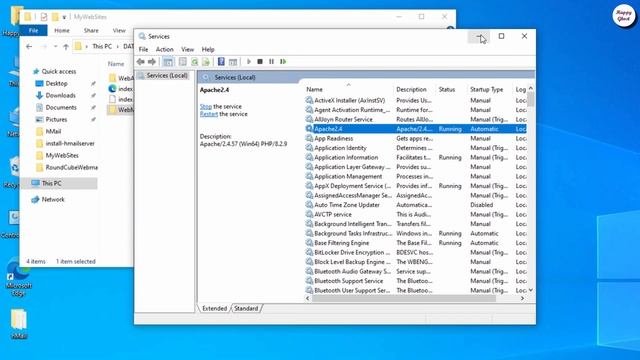Open the View menu in Services
This screenshot has height=360, width=640.
[x=187, y=49]
